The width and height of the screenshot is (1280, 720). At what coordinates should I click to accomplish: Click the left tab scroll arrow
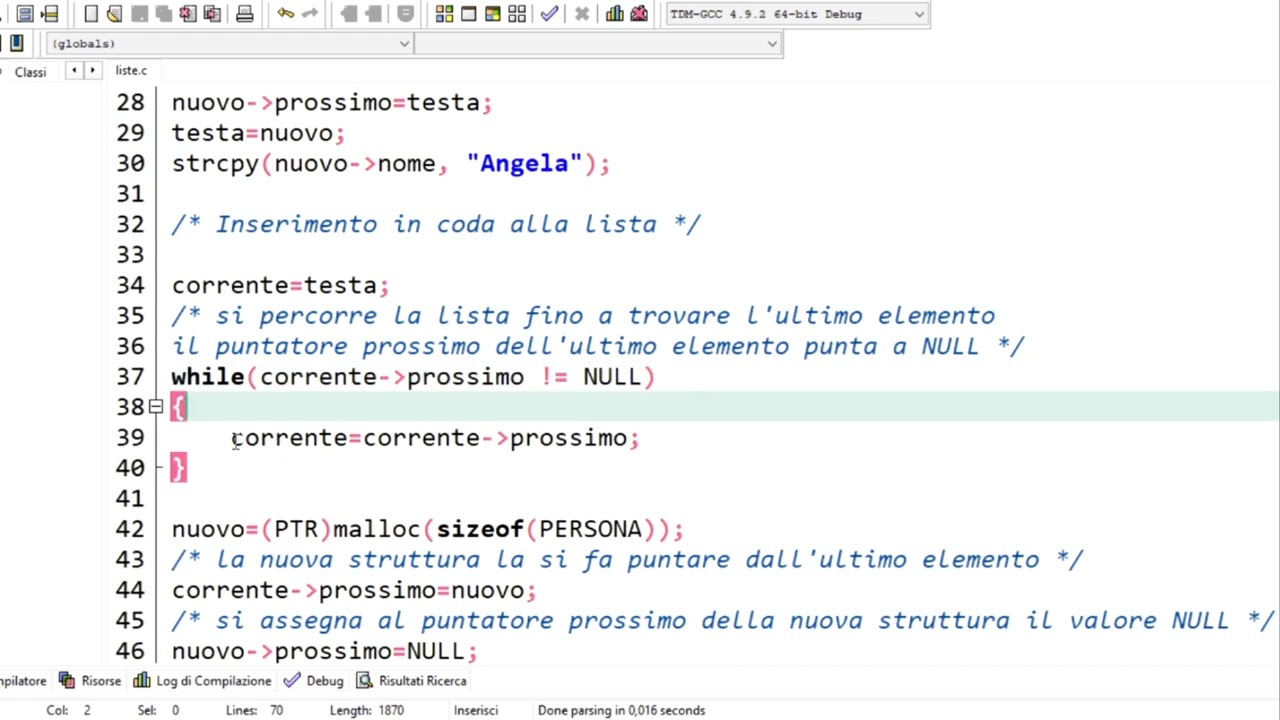tap(73, 70)
